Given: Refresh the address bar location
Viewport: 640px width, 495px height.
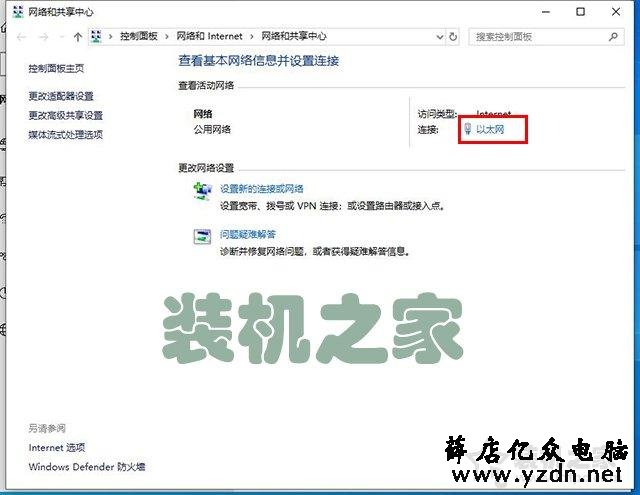Looking at the screenshot, I should 453,37.
